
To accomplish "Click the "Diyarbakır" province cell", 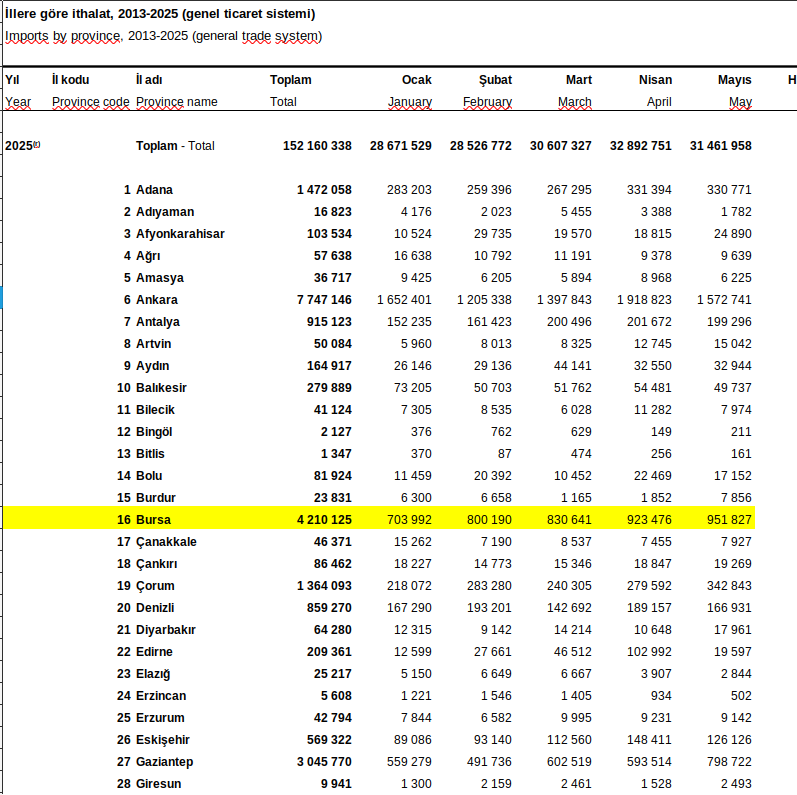I will tap(166, 630).
